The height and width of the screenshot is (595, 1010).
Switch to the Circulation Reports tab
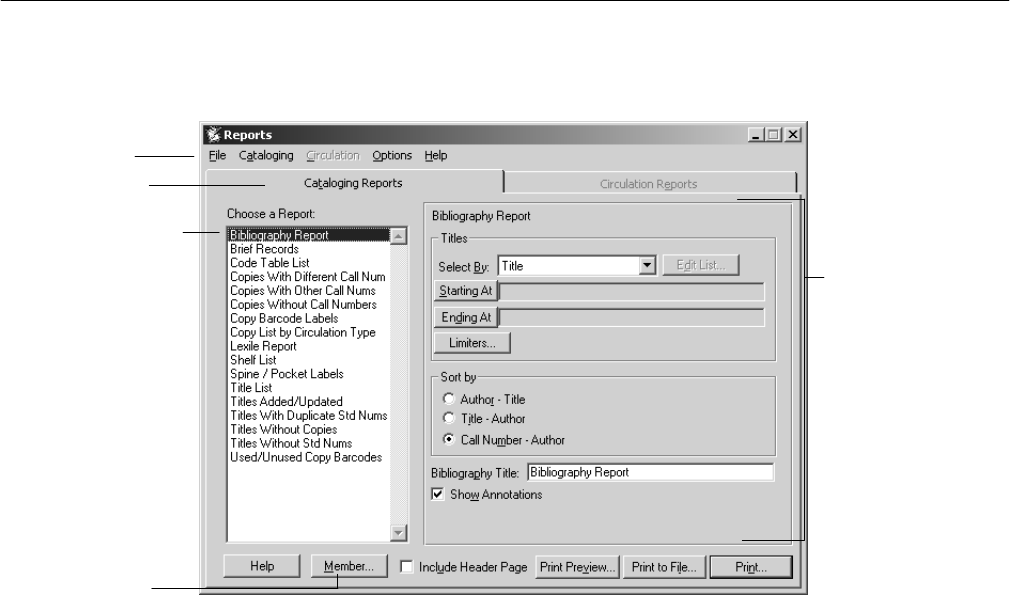(649, 184)
